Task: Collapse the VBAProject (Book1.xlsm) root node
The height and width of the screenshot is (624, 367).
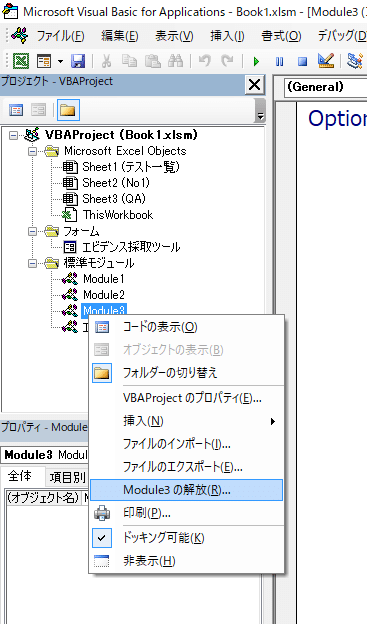Action: [14, 135]
